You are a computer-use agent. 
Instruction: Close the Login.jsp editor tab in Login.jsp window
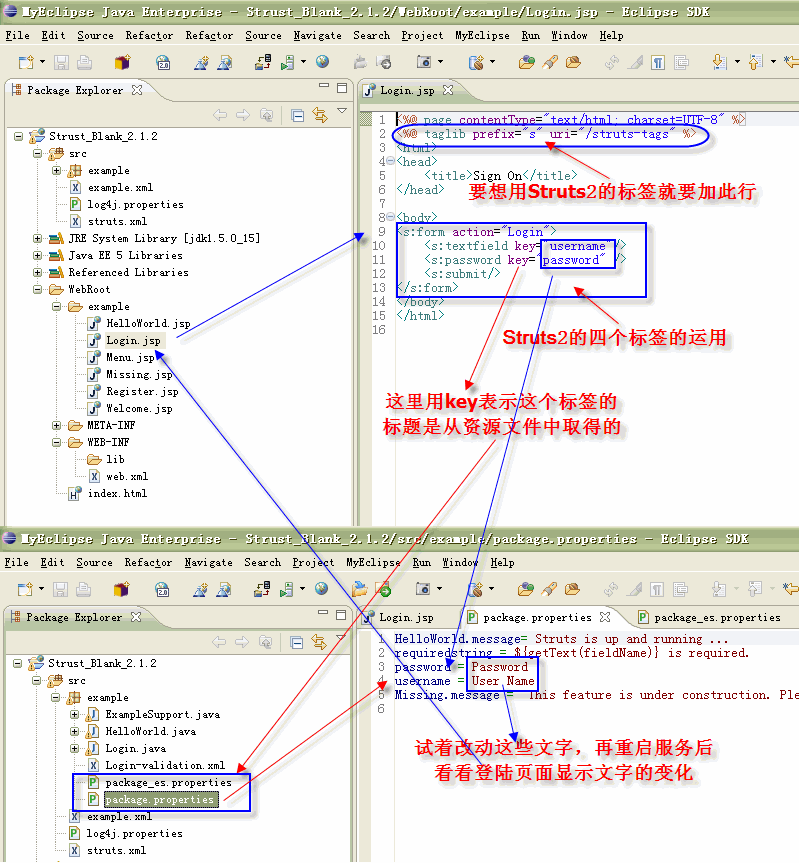point(448,90)
